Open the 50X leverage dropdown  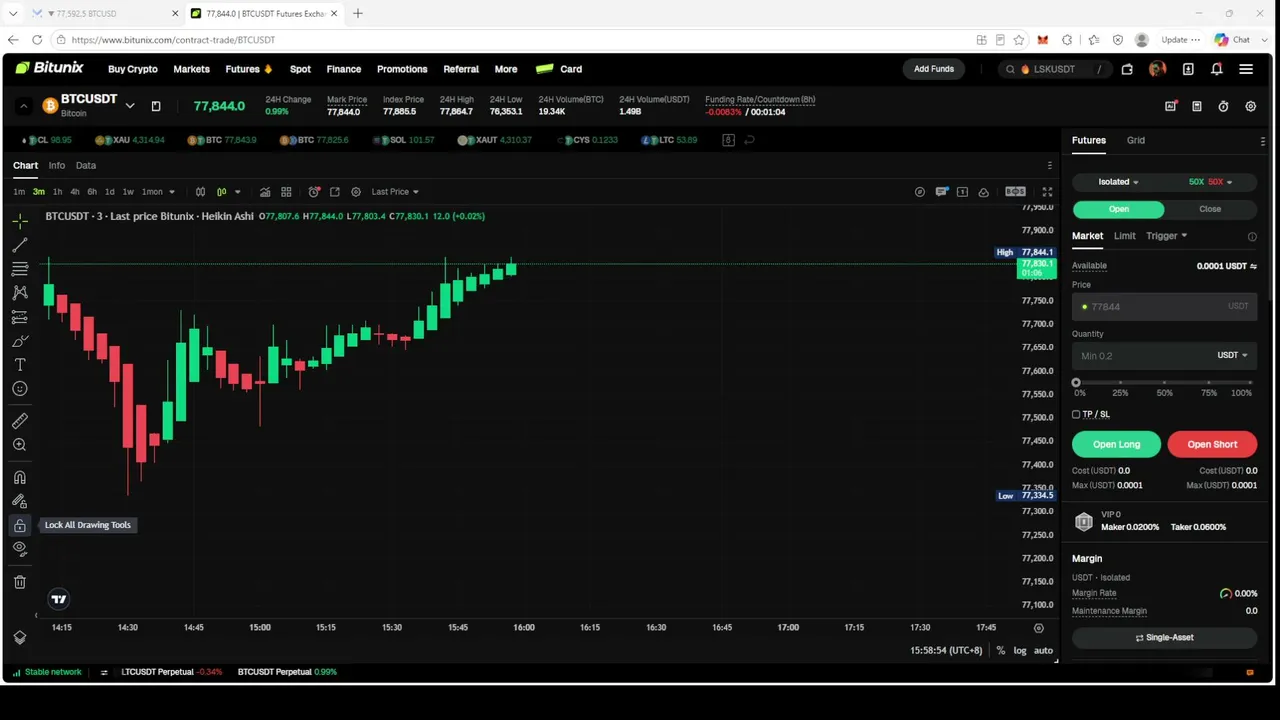(x=1210, y=182)
